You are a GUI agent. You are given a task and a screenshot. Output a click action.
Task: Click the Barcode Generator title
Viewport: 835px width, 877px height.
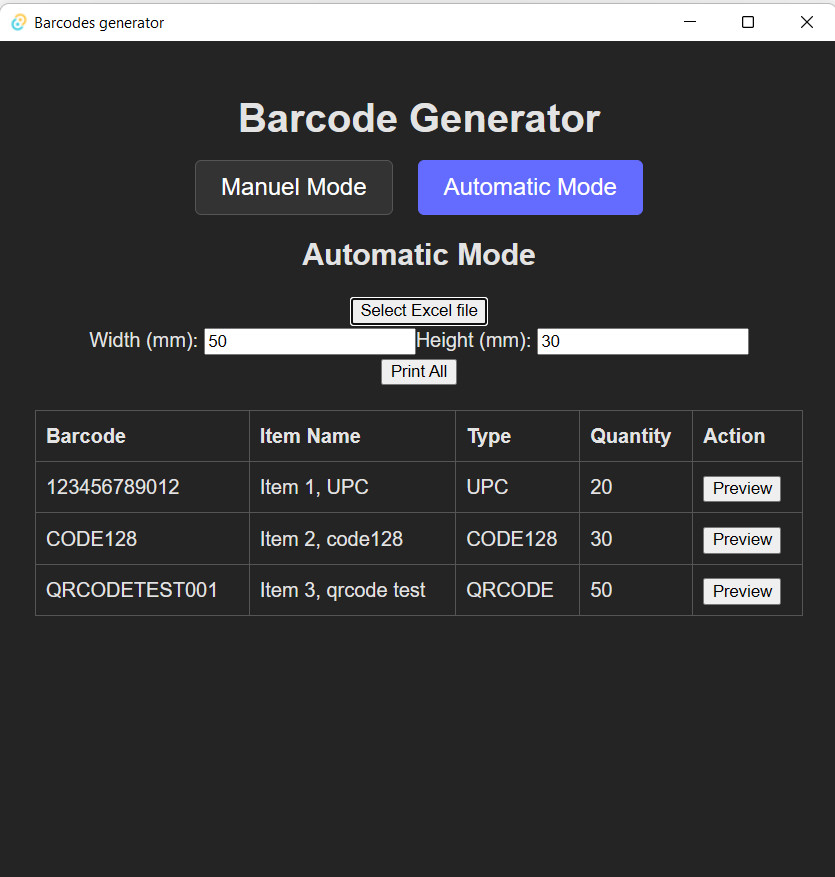(x=418, y=118)
